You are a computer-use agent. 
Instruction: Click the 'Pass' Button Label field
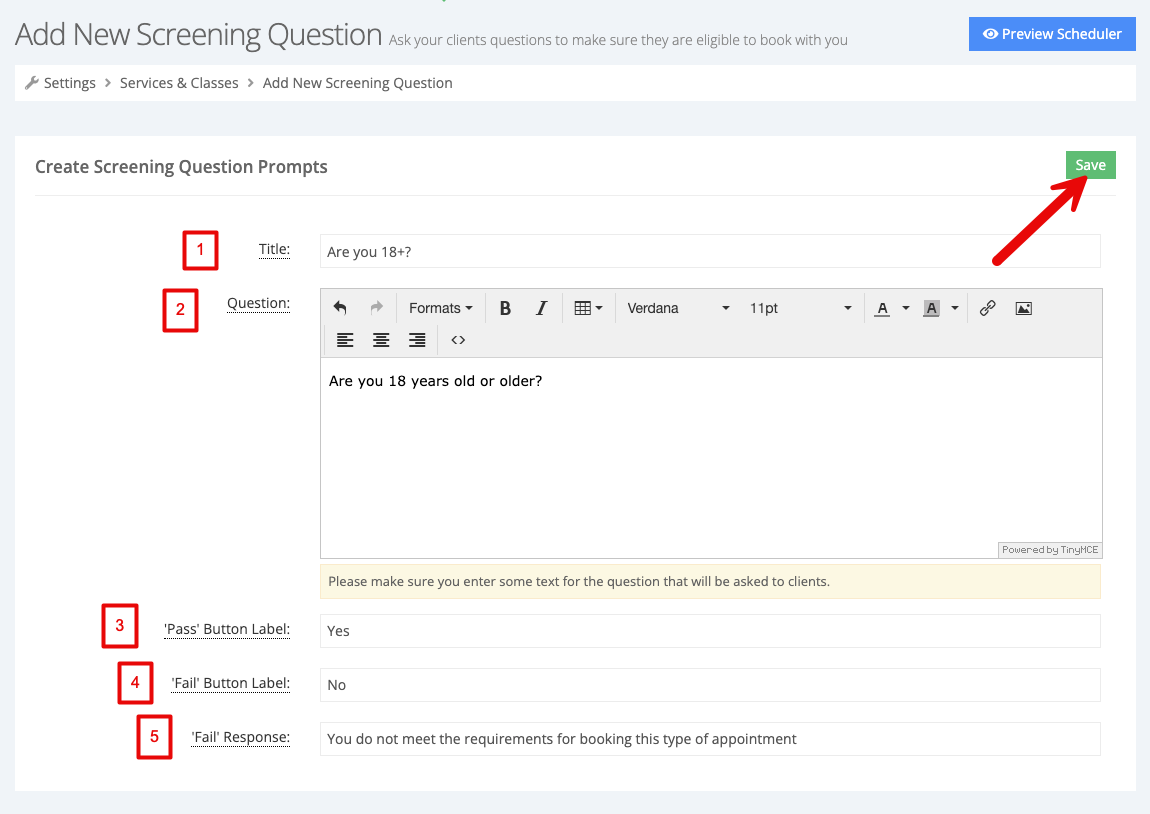coord(710,631)
